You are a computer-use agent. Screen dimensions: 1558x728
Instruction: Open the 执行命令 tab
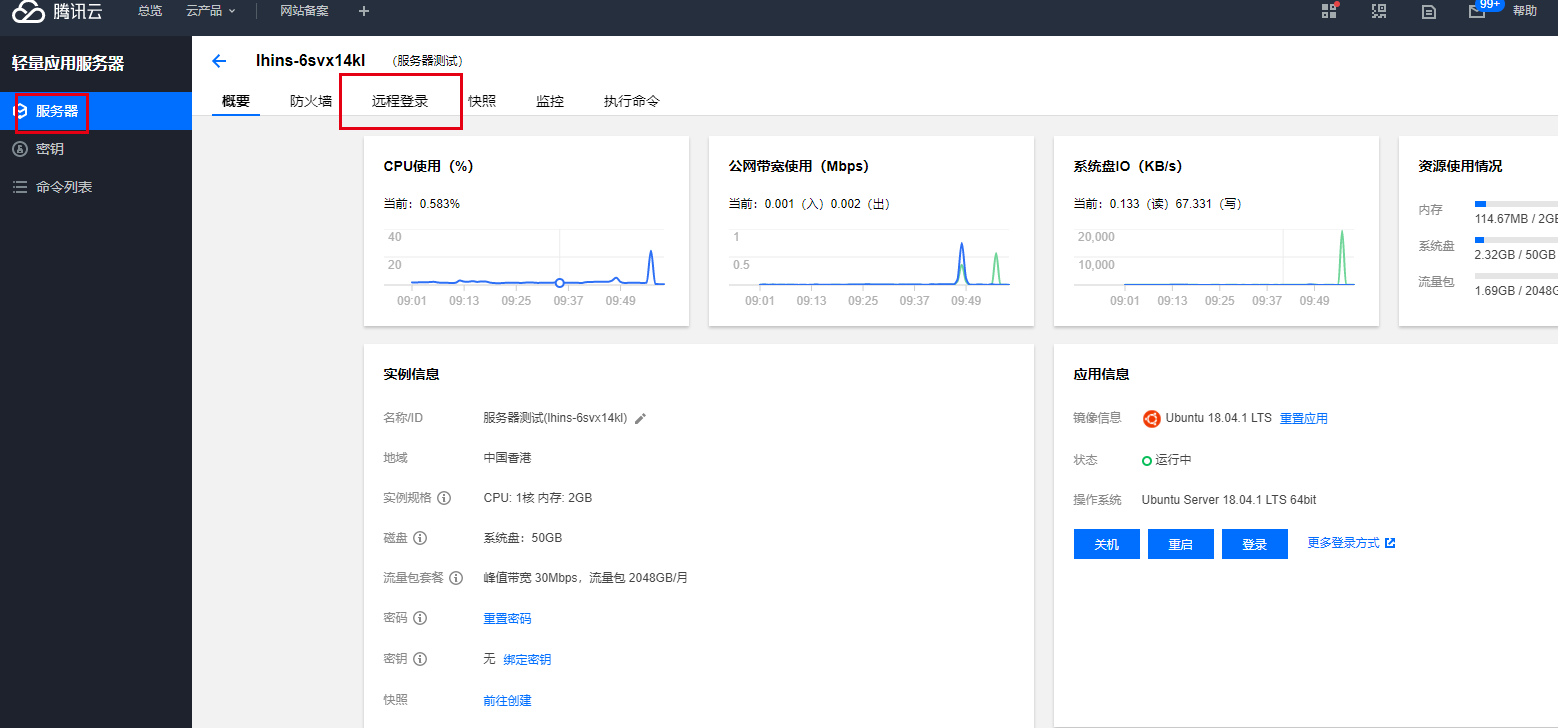(x=632, y=101)
